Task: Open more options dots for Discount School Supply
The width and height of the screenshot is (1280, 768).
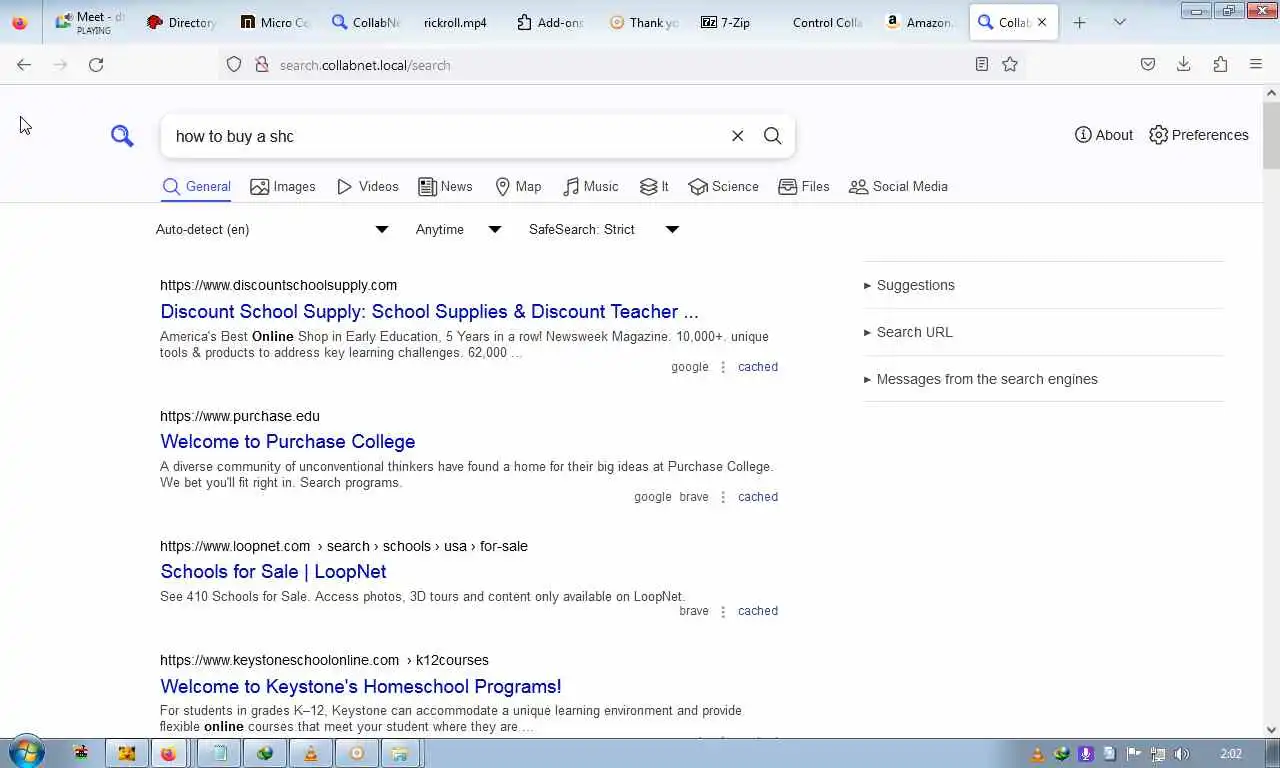Action: tap(723, 367)
